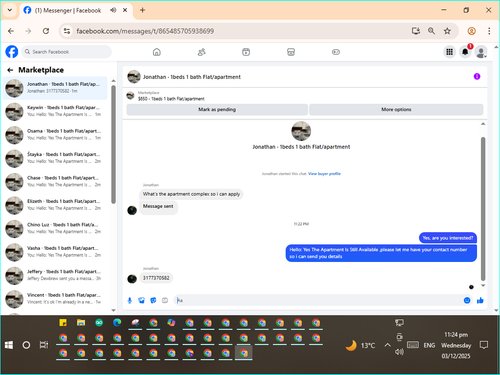Open a new browser tab

coord(142,10)
